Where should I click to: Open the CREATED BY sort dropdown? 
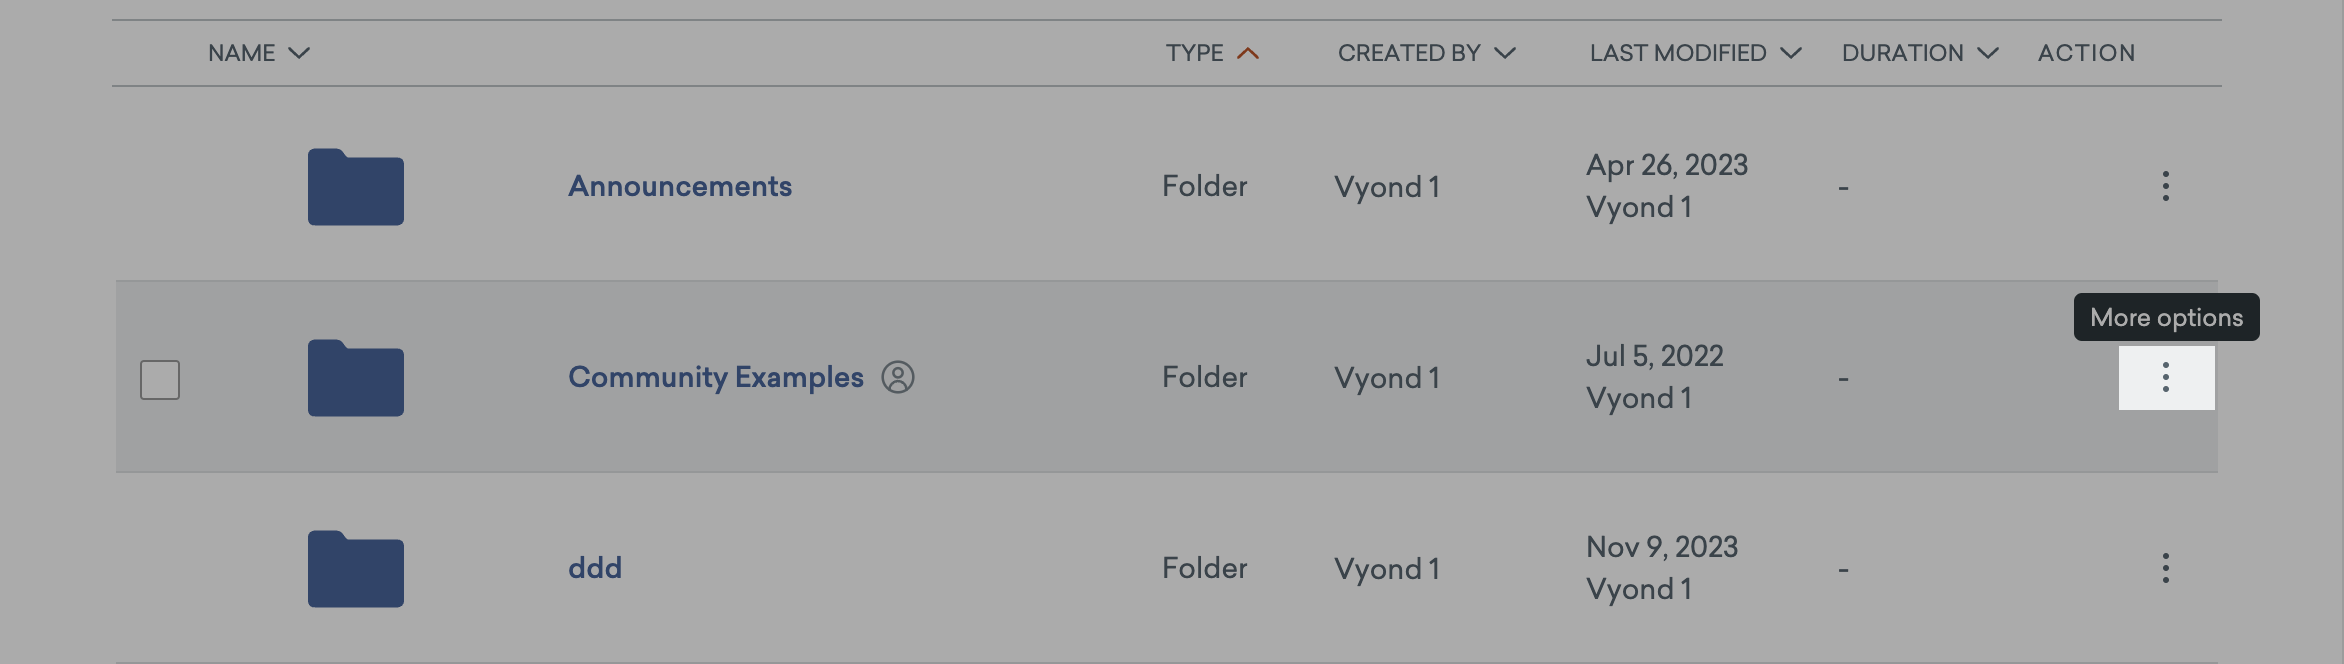pos(1505,53)
